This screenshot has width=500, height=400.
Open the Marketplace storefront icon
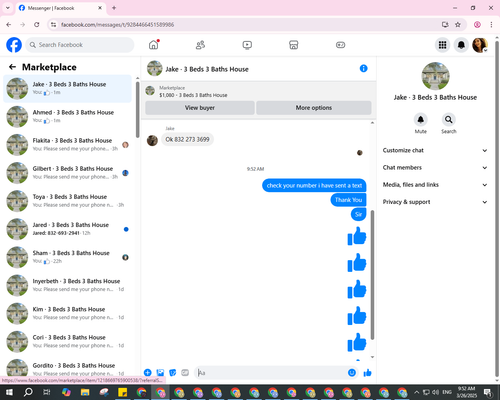click(x=294, y=45)
